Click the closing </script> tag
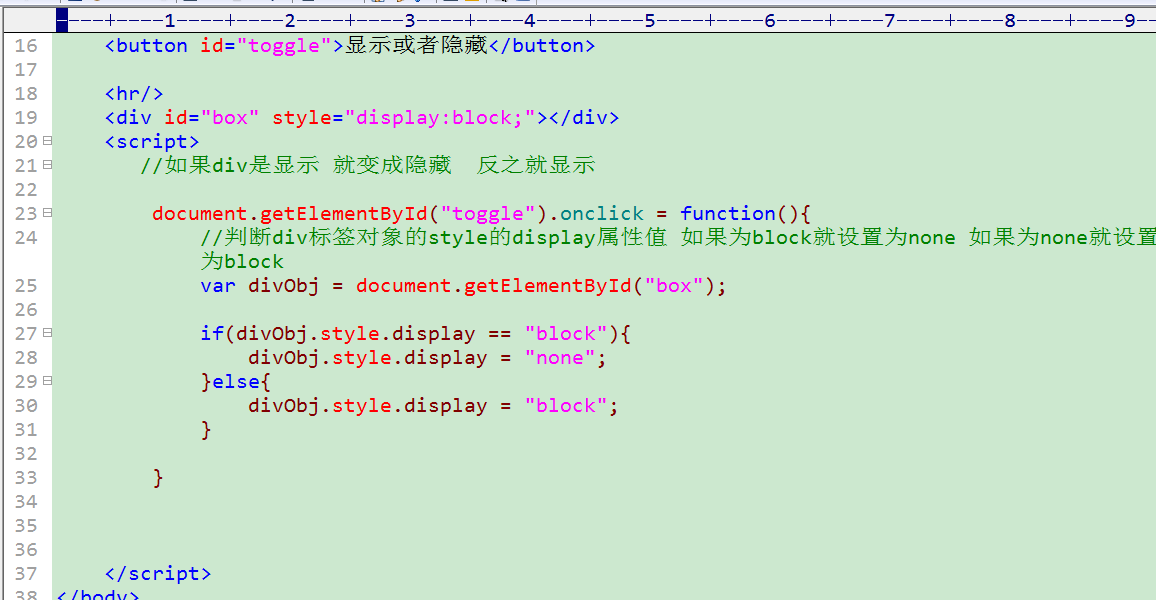 coord(158,573)
